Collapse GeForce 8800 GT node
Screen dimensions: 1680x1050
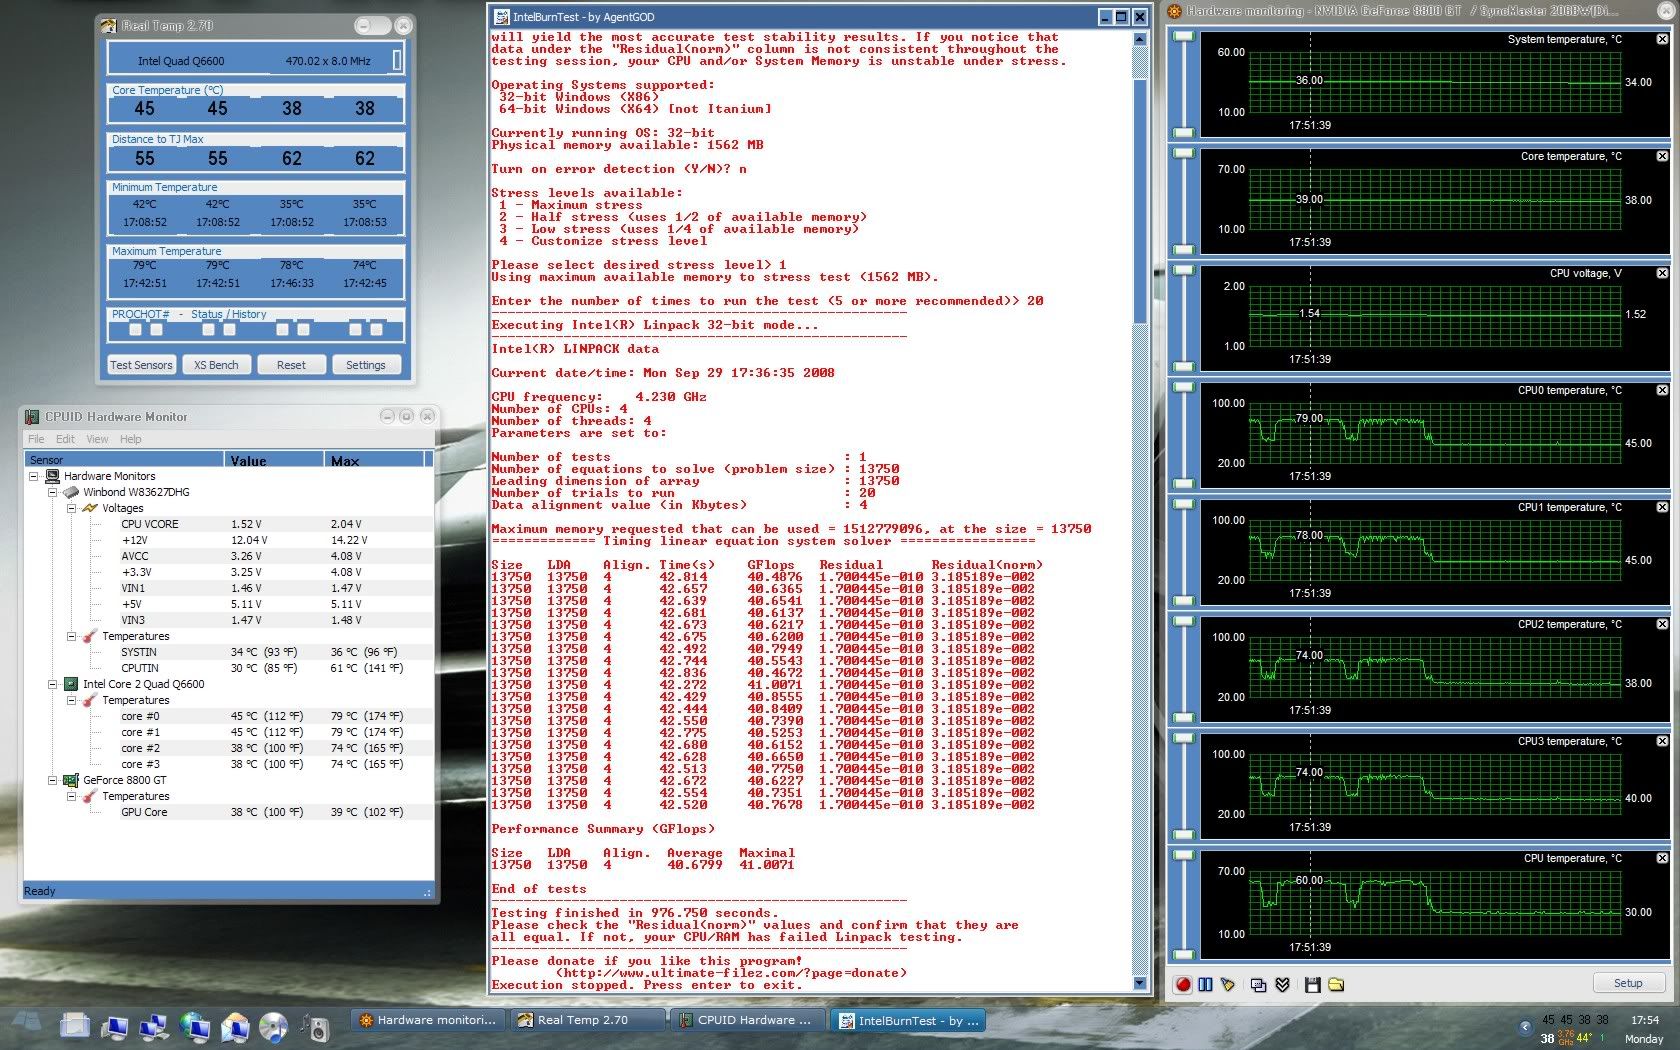coord(52,781)
